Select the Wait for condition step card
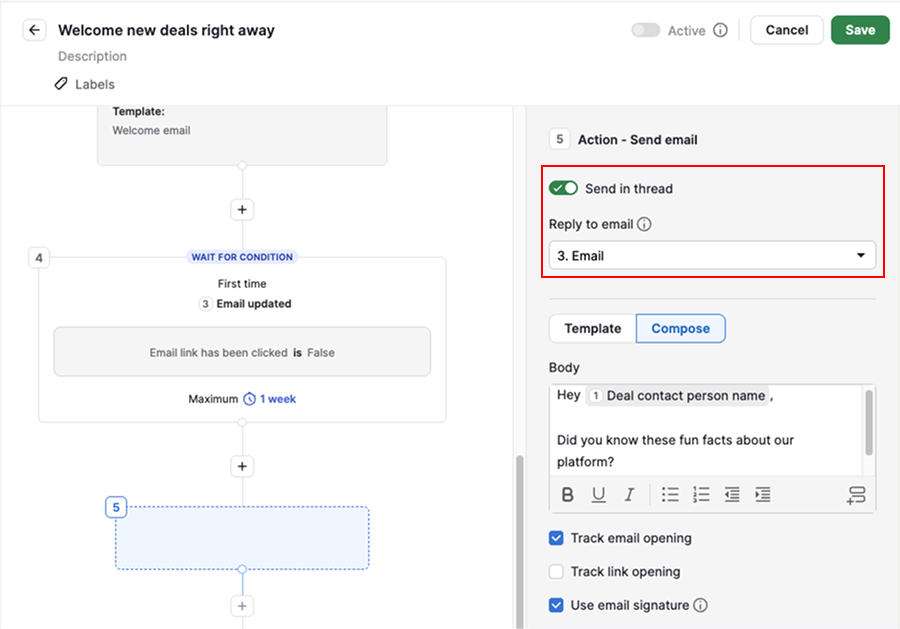Screen dimensions: 900x629 point(242,340)
